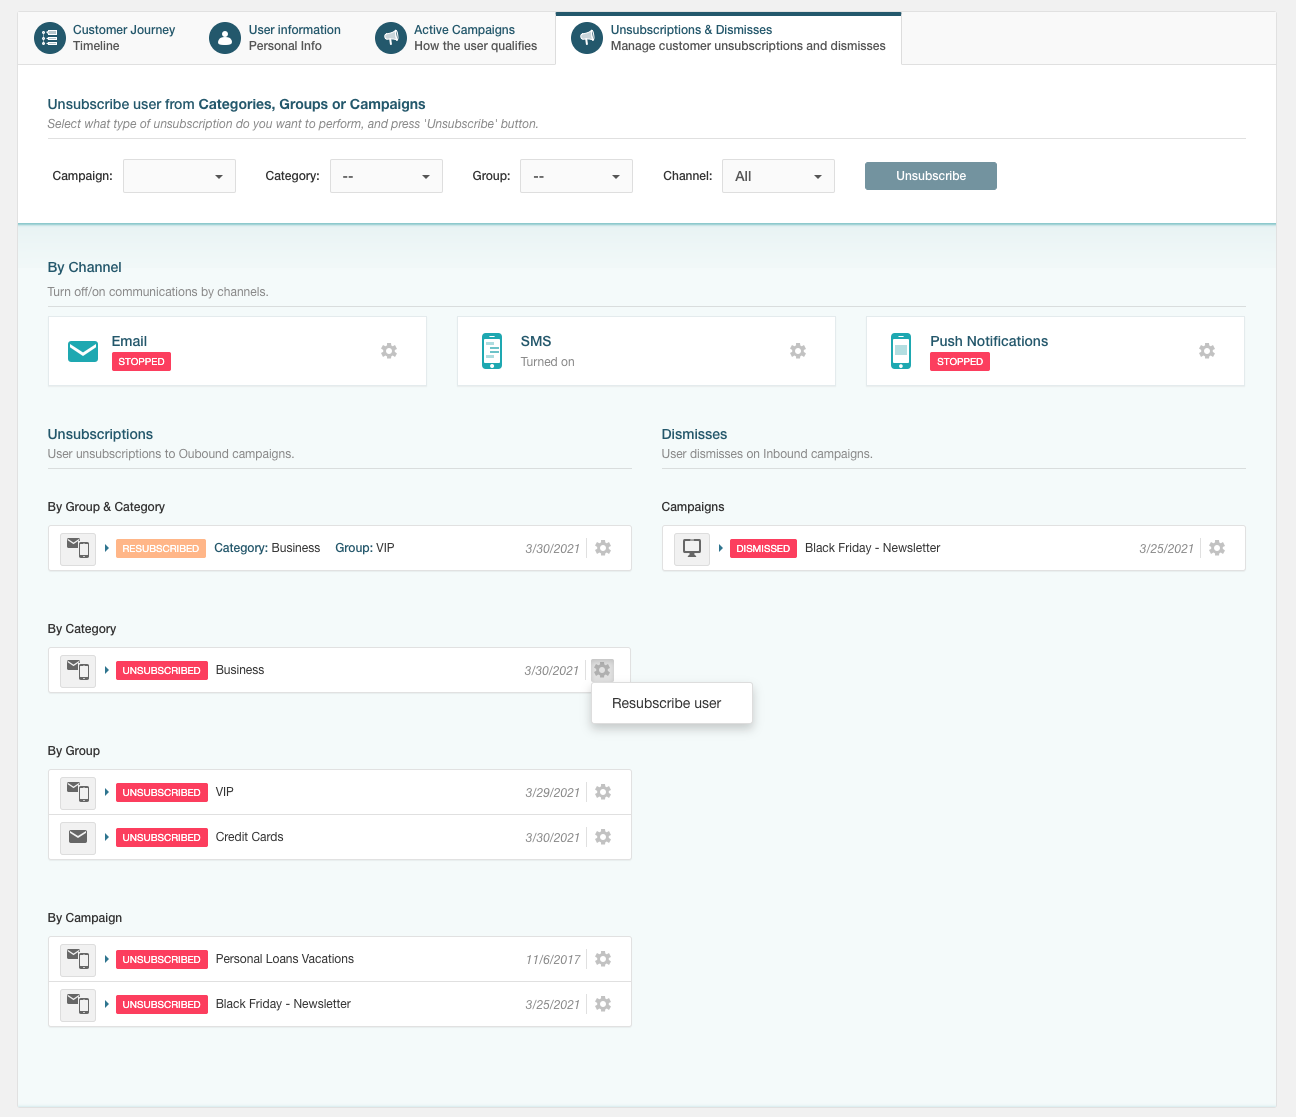Click the SMS channel title
The width and height of the screenshot is (1296, 1117).
point(536,341)
